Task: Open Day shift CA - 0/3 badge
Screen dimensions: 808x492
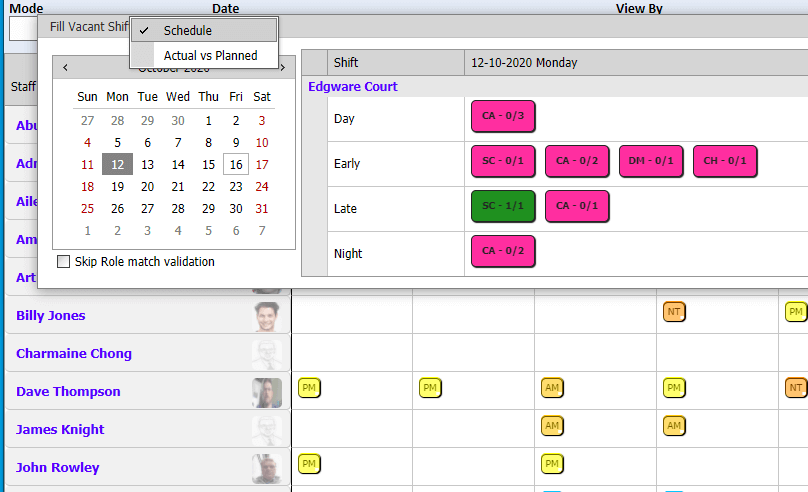Action: coord(503,116)
